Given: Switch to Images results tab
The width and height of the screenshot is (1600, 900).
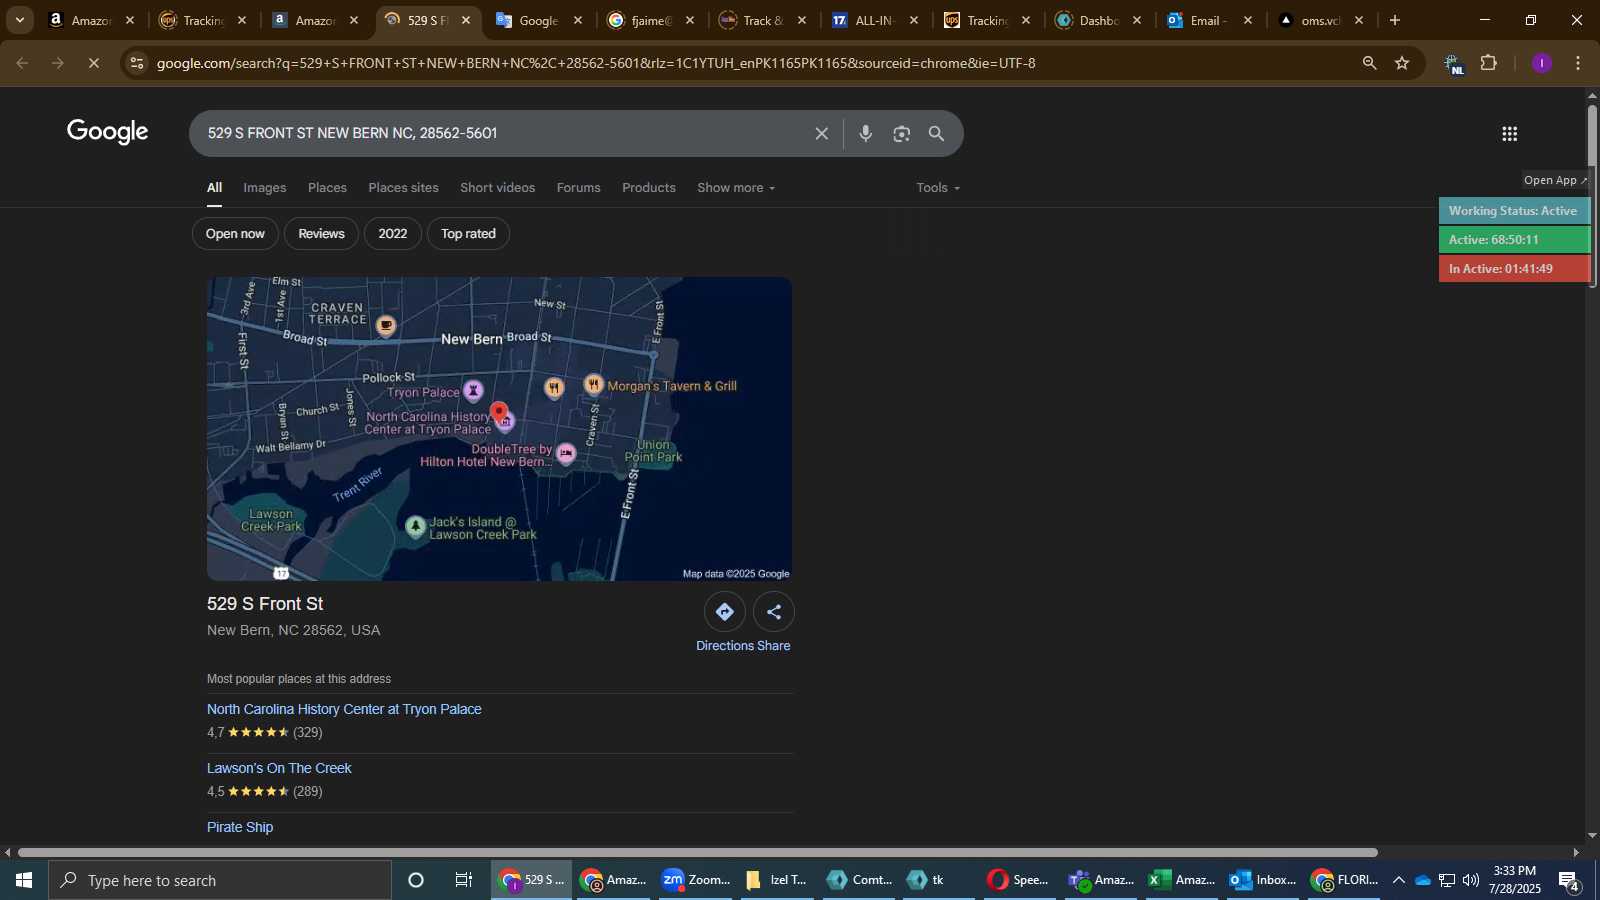Looking at the screenshot, I should pos(265,188).
